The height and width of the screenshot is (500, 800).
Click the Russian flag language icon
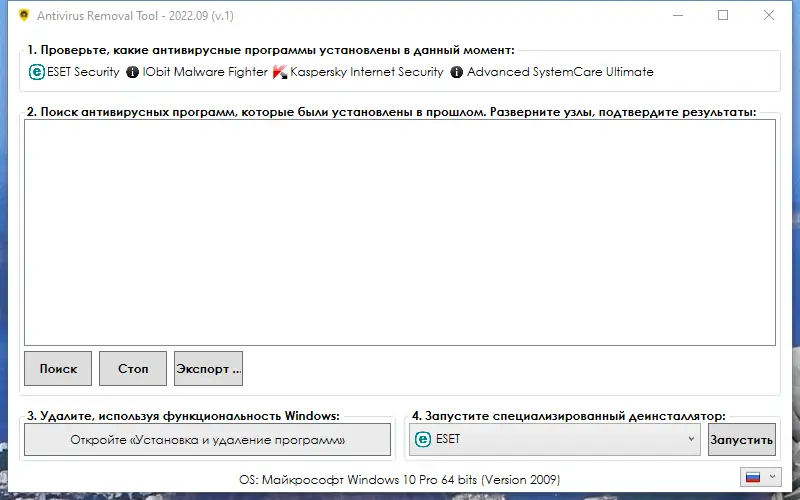(753, 477)
